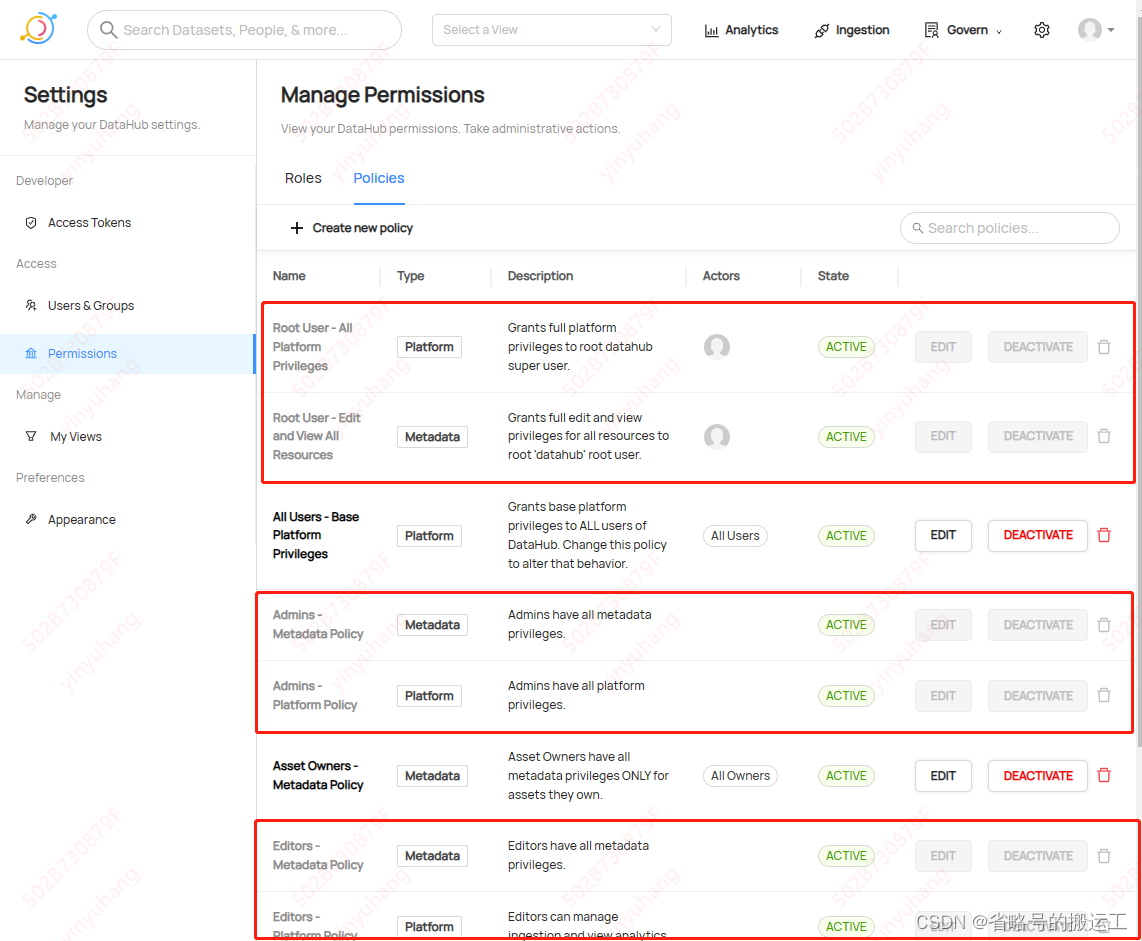
Task: Click the Ingestion plug icon
Action: tap(822, 31)
